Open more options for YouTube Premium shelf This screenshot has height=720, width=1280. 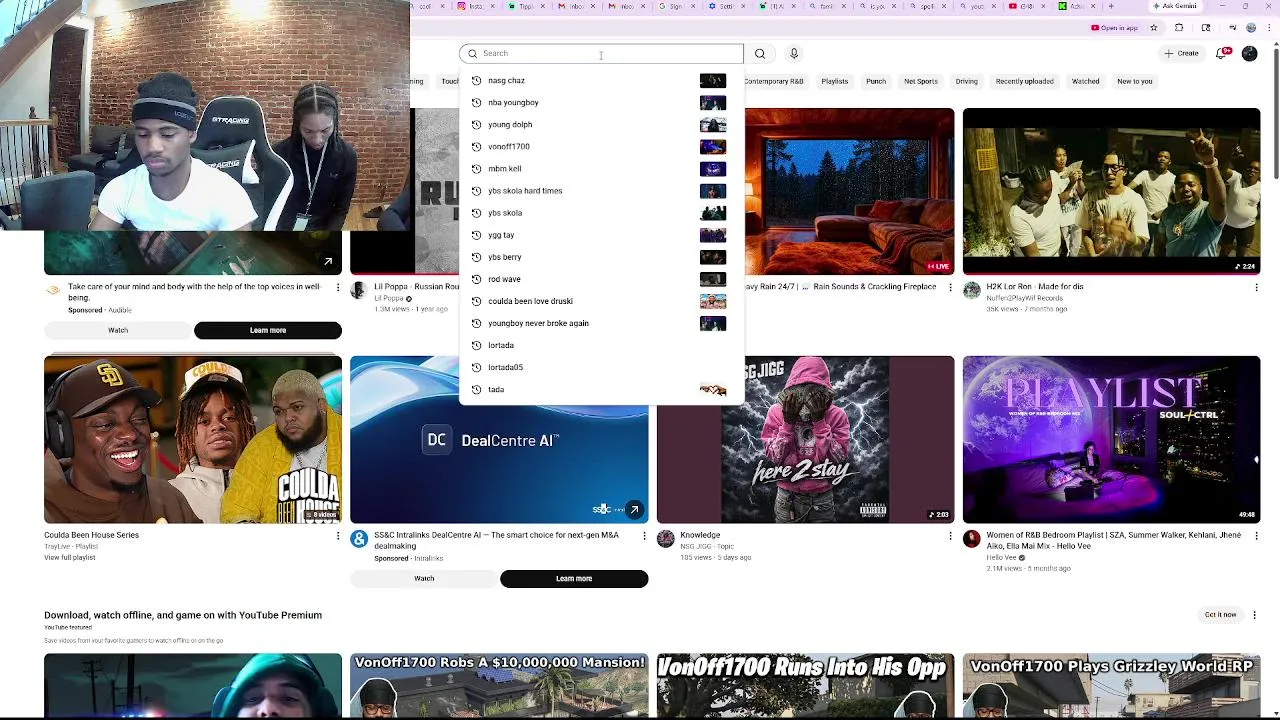pos(1254,615)
